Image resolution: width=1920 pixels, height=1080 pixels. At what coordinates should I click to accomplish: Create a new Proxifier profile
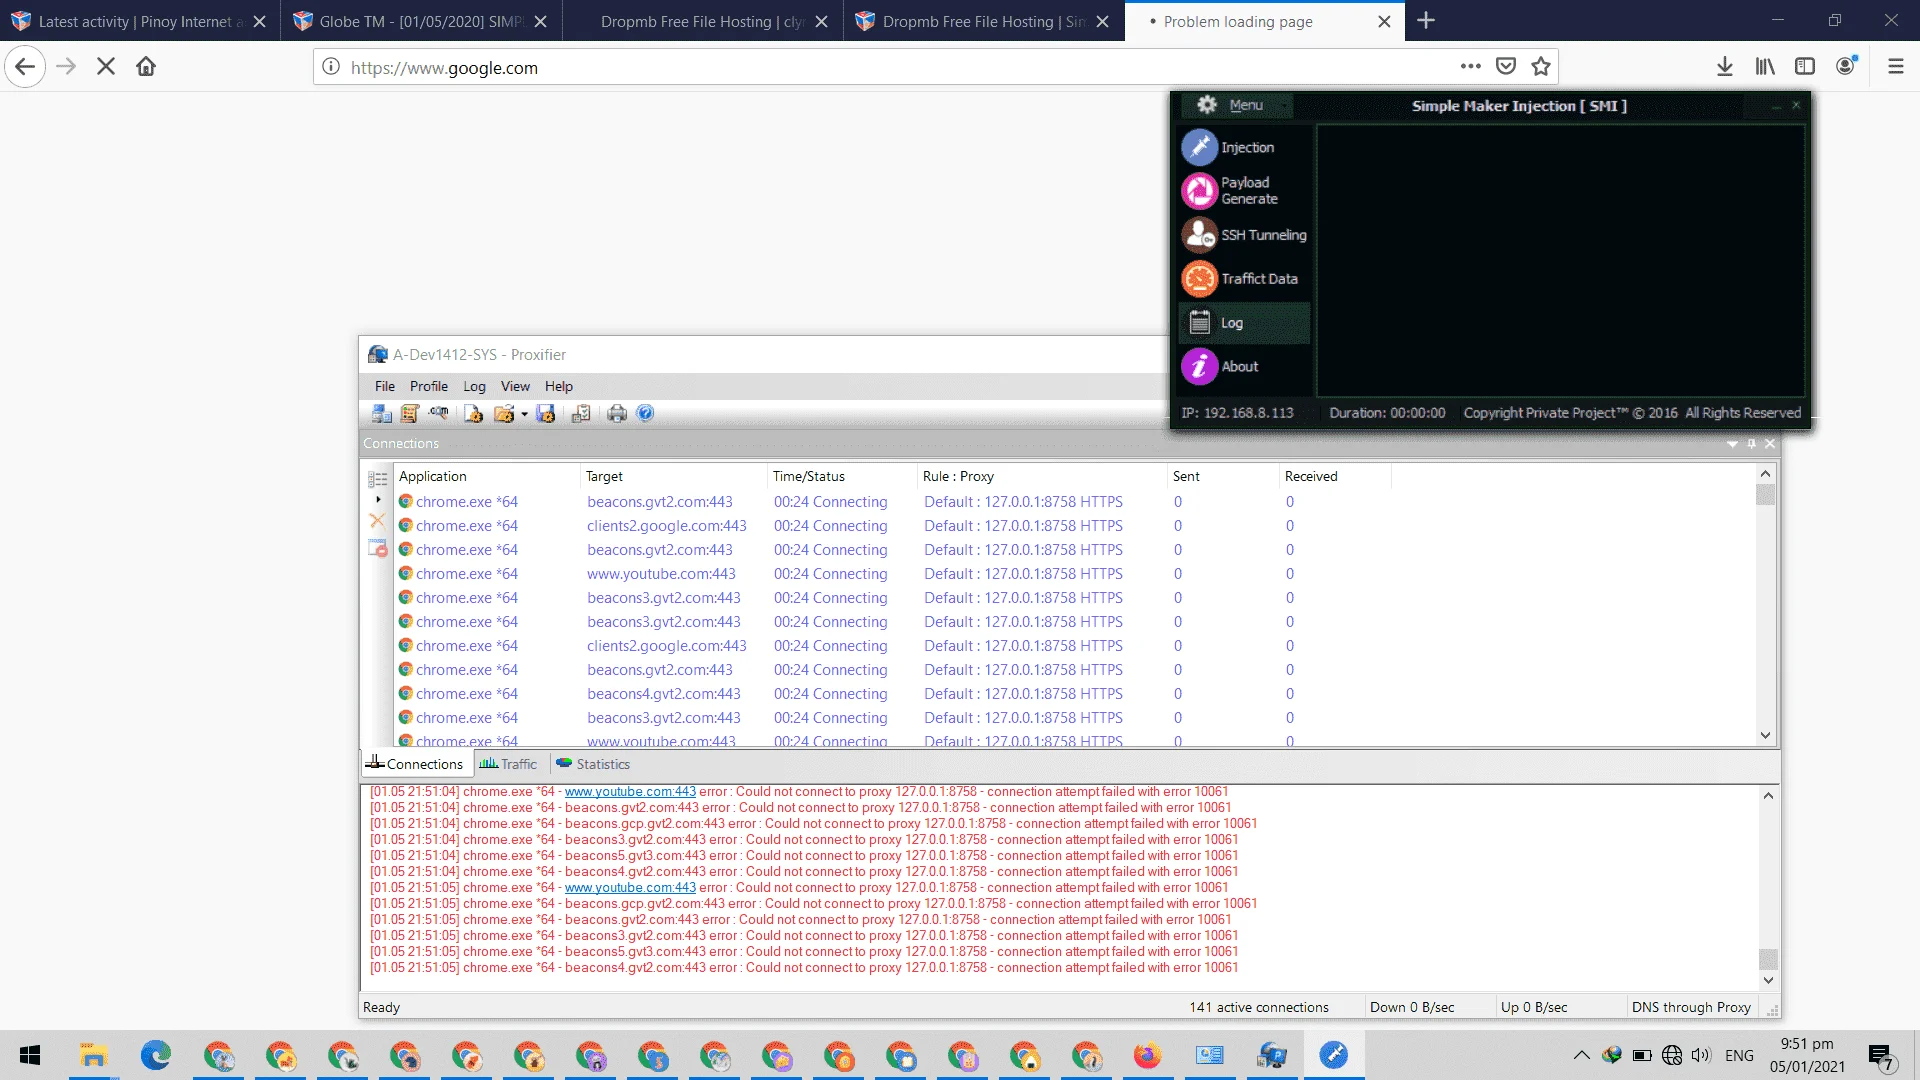[474, 414]
